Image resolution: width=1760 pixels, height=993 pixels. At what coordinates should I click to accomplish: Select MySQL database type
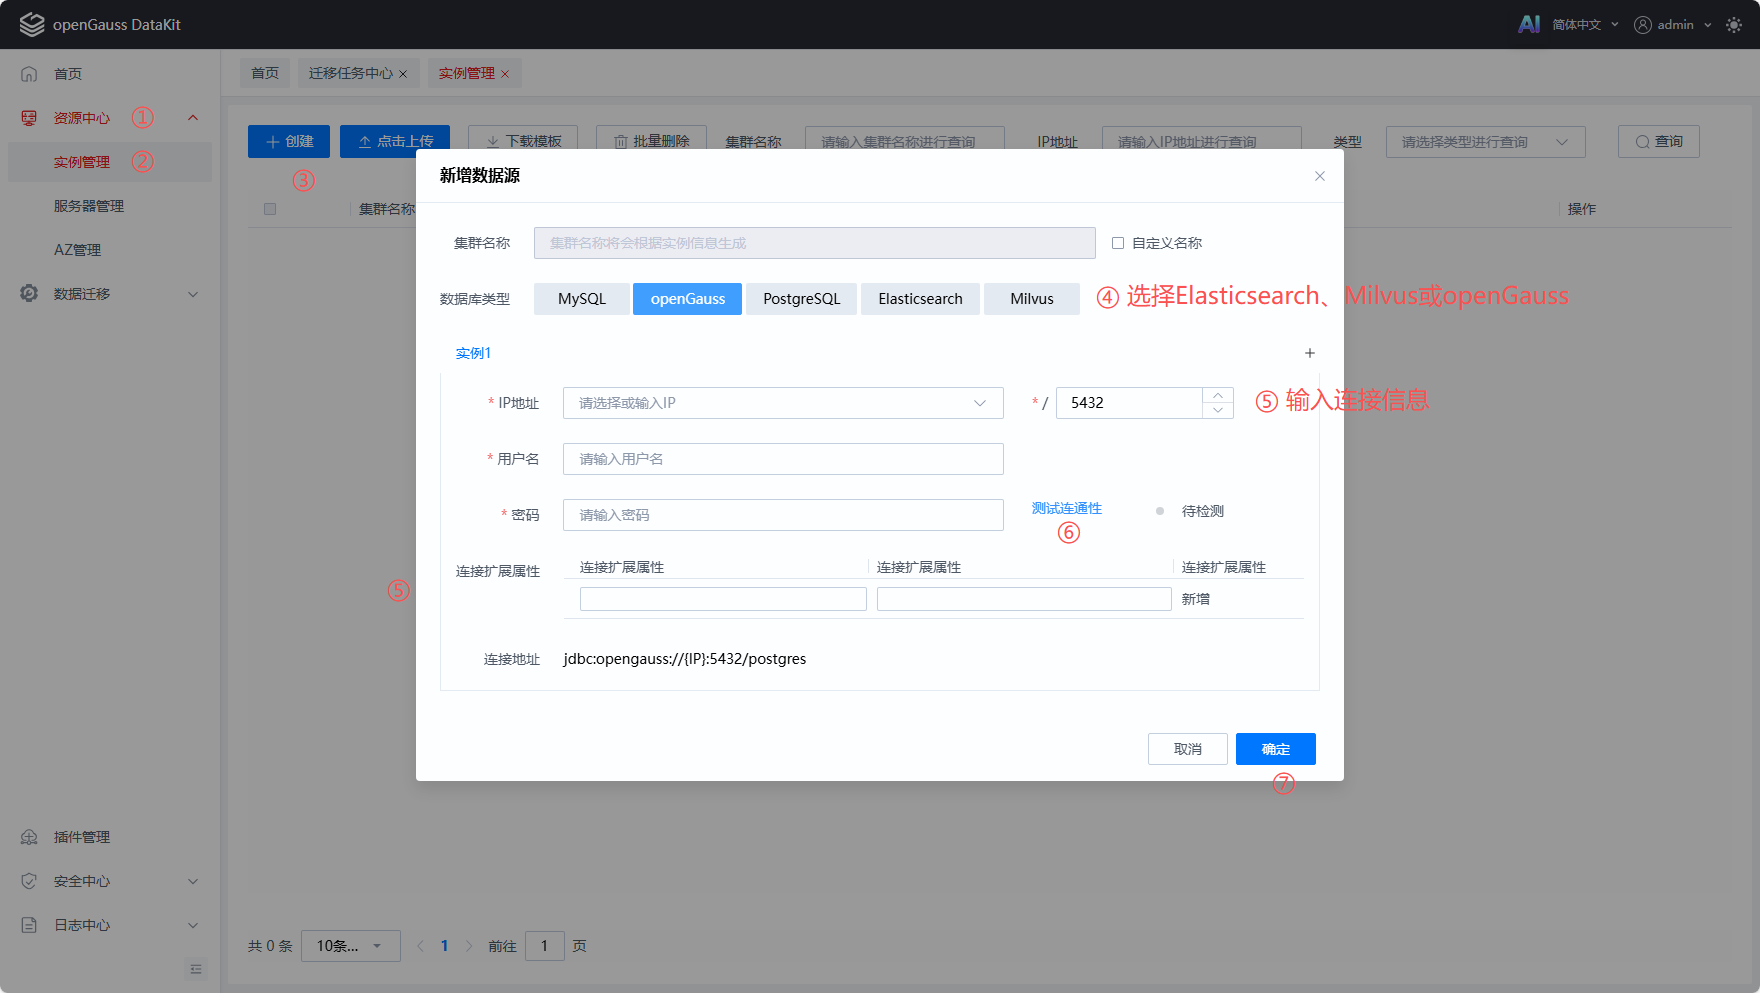582,299
